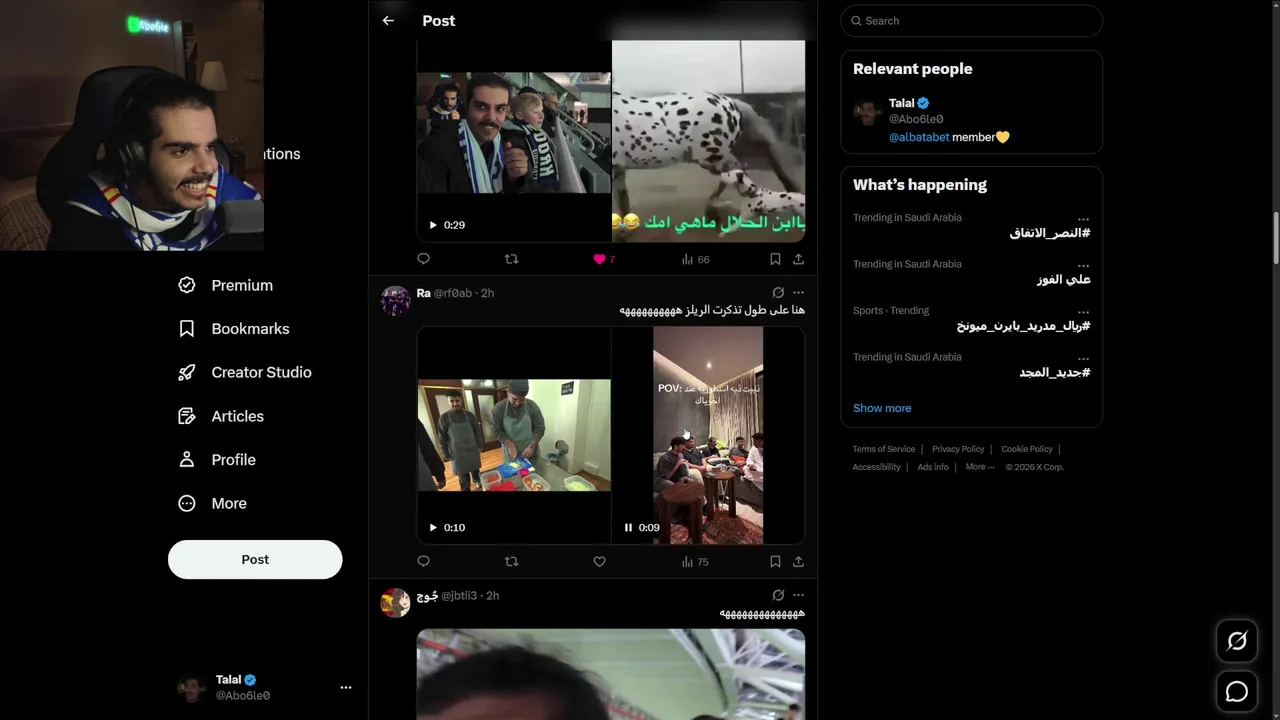Viewport: 1280px width, 720px height.
Task: Like Ra's post
Action: point(599,562)
